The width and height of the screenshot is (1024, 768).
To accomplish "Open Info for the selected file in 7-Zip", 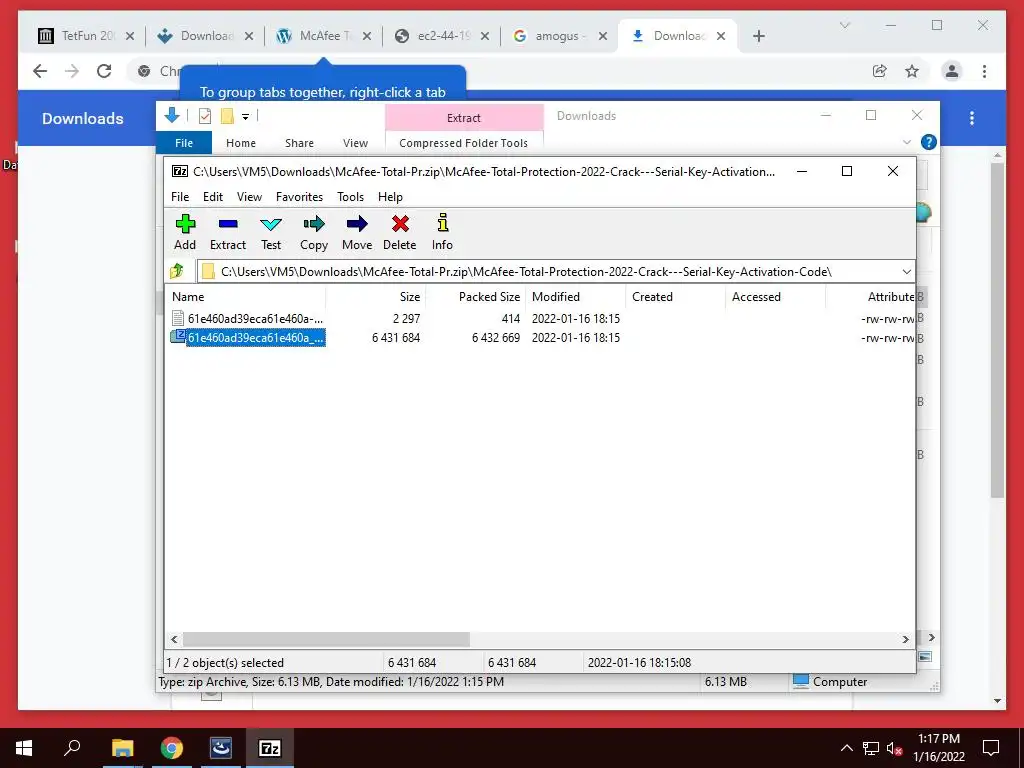I will tap(442, 232).
